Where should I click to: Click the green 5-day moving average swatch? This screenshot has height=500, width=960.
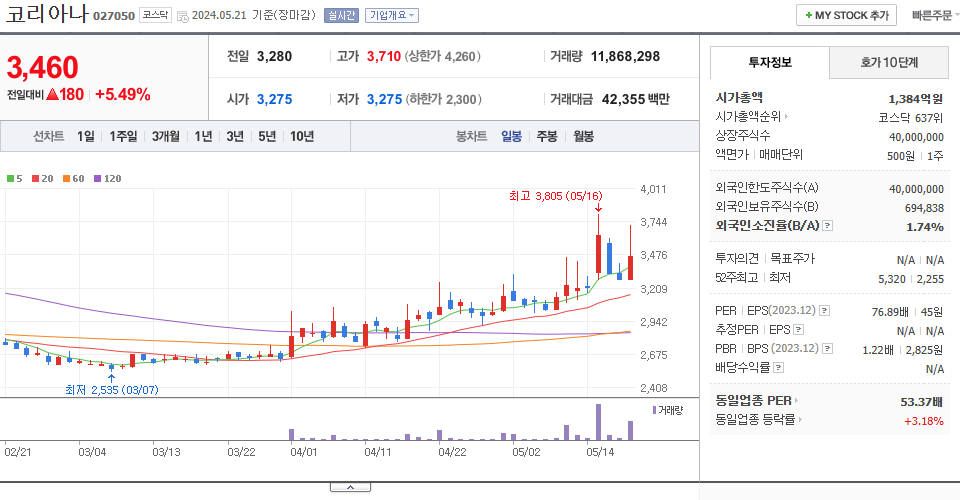click(10, 179)
